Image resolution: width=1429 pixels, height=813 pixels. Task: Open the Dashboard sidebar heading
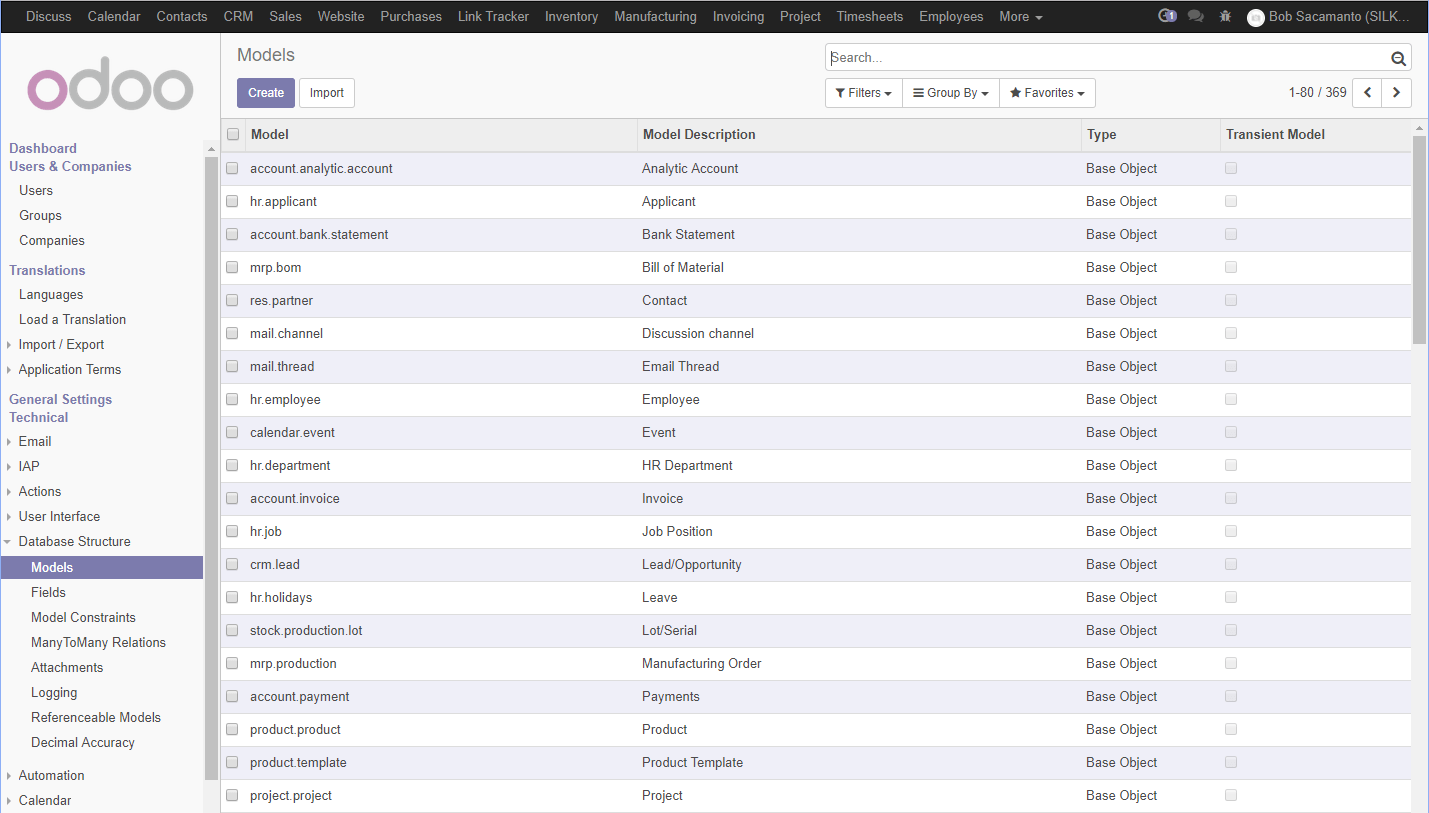pos(43,148)
